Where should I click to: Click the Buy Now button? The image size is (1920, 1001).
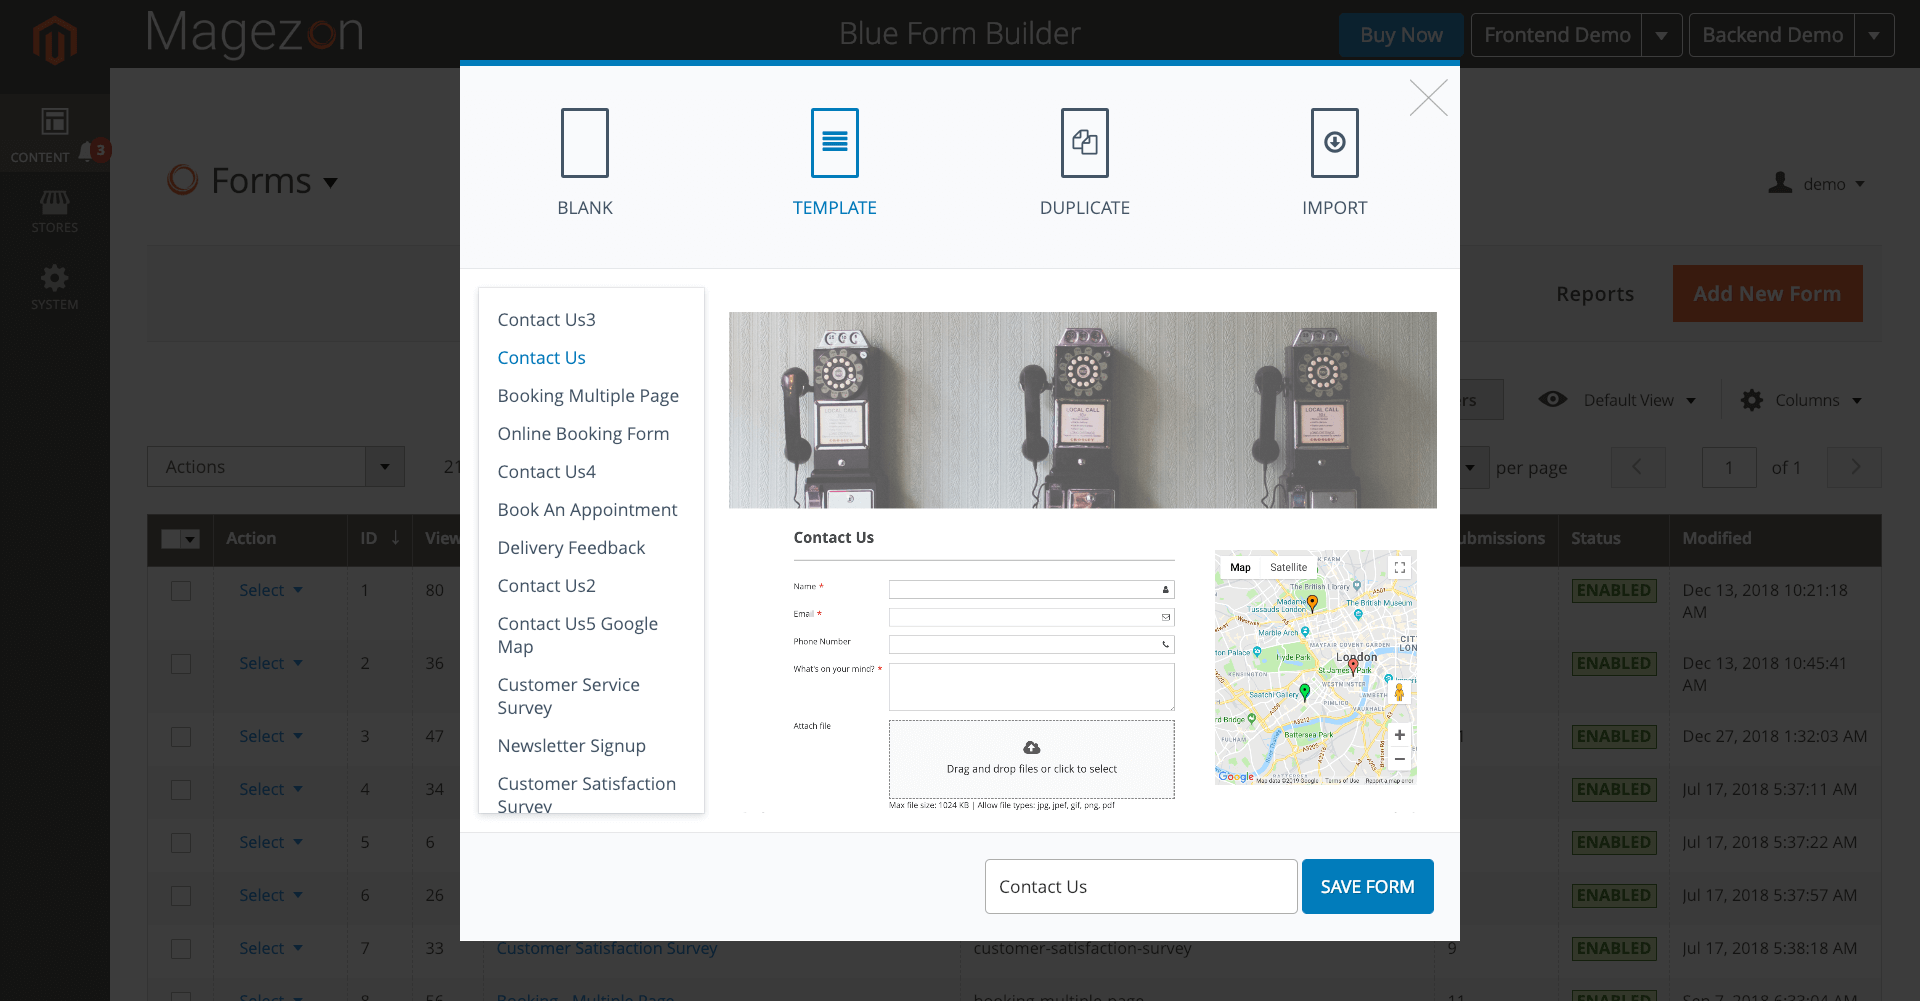(x=1401, y=35)
